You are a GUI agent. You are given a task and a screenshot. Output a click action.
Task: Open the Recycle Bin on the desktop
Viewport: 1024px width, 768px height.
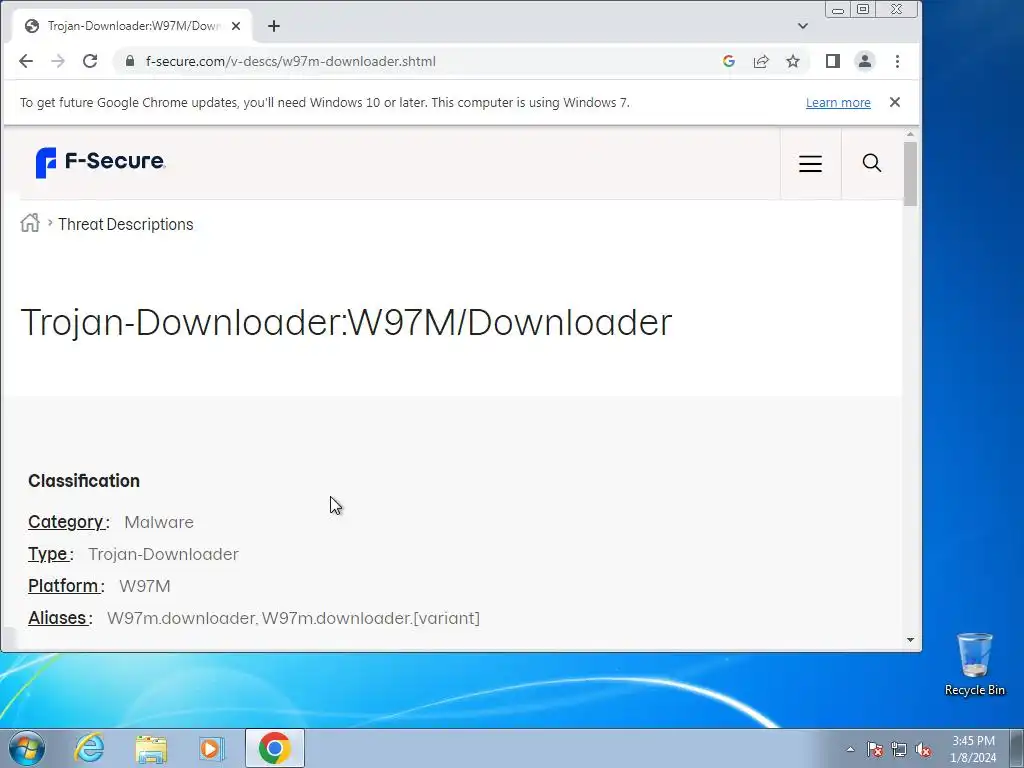click(x=974, y=664)
